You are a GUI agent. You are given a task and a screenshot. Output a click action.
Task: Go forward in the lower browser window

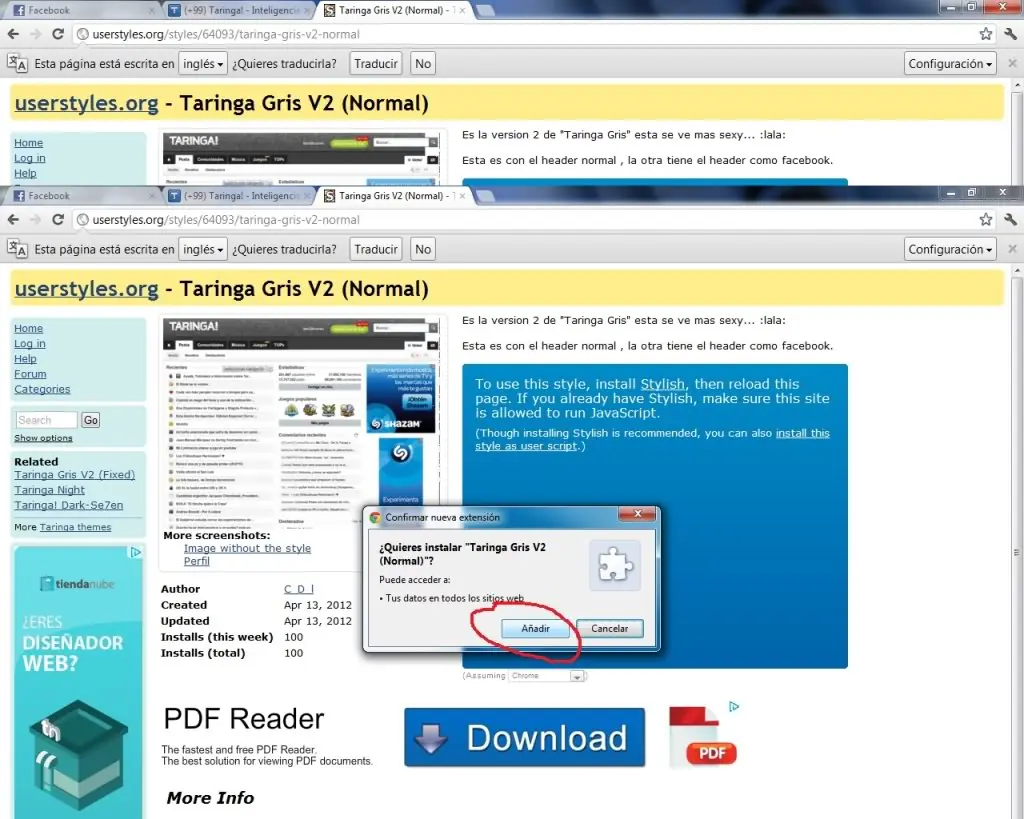35,219
